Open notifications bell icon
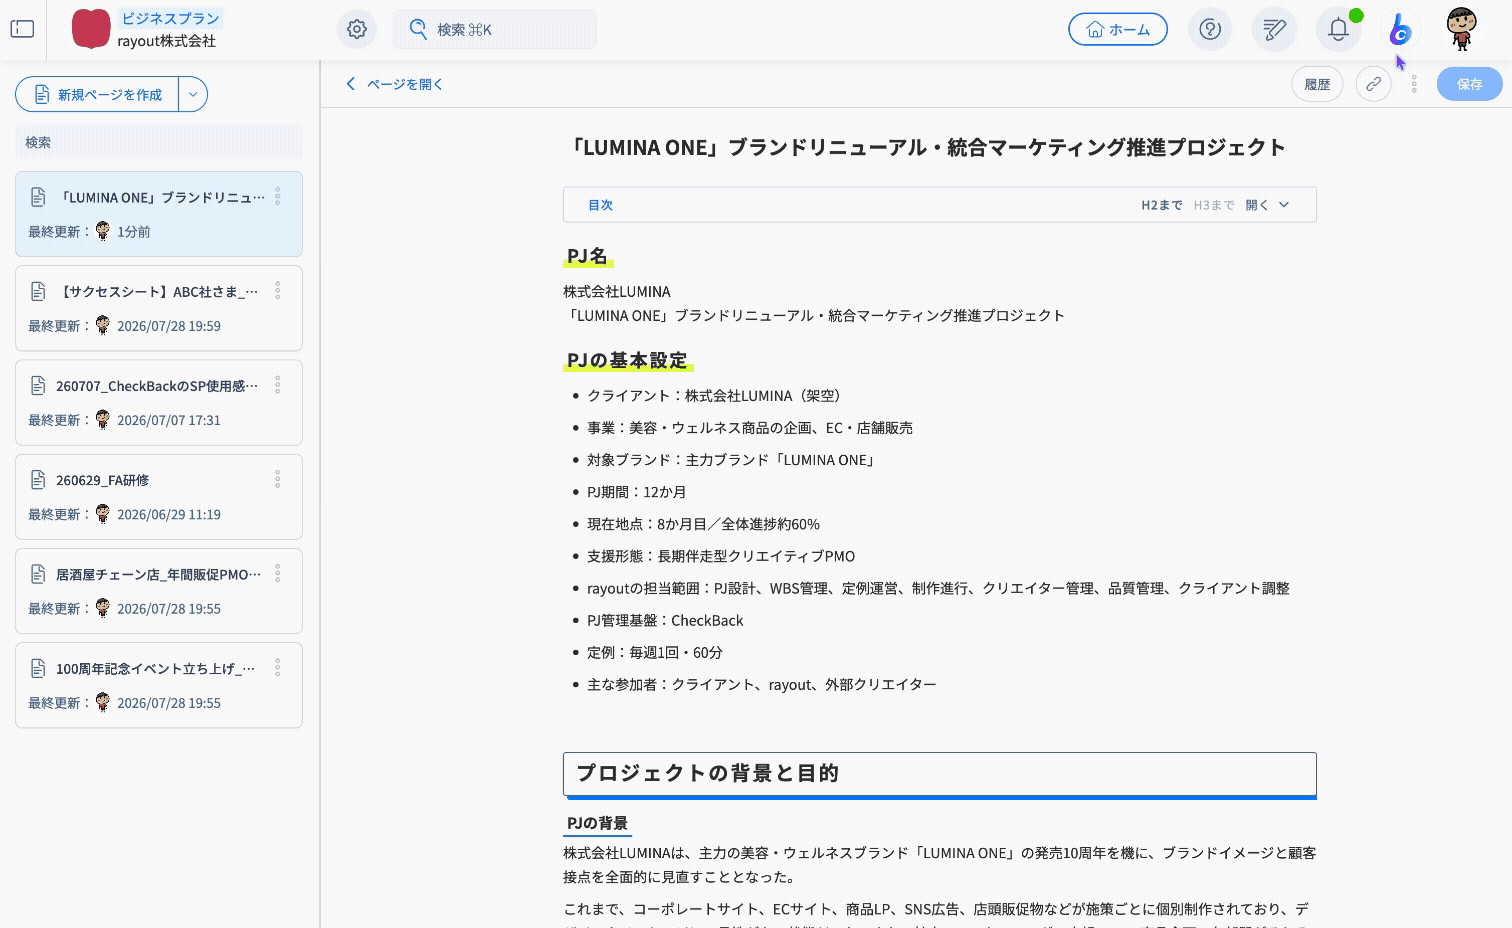This screenshot has height=928, width=1512. click(x=1338, y=29)
